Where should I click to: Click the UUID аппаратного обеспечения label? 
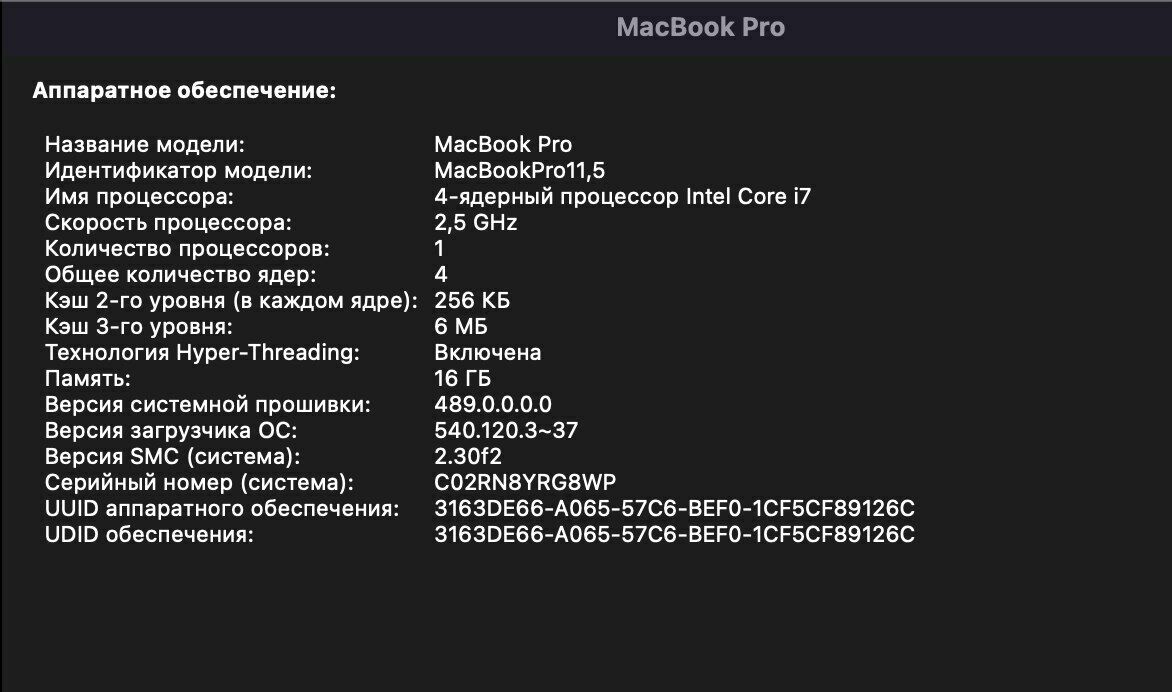[x=222, y=509]
